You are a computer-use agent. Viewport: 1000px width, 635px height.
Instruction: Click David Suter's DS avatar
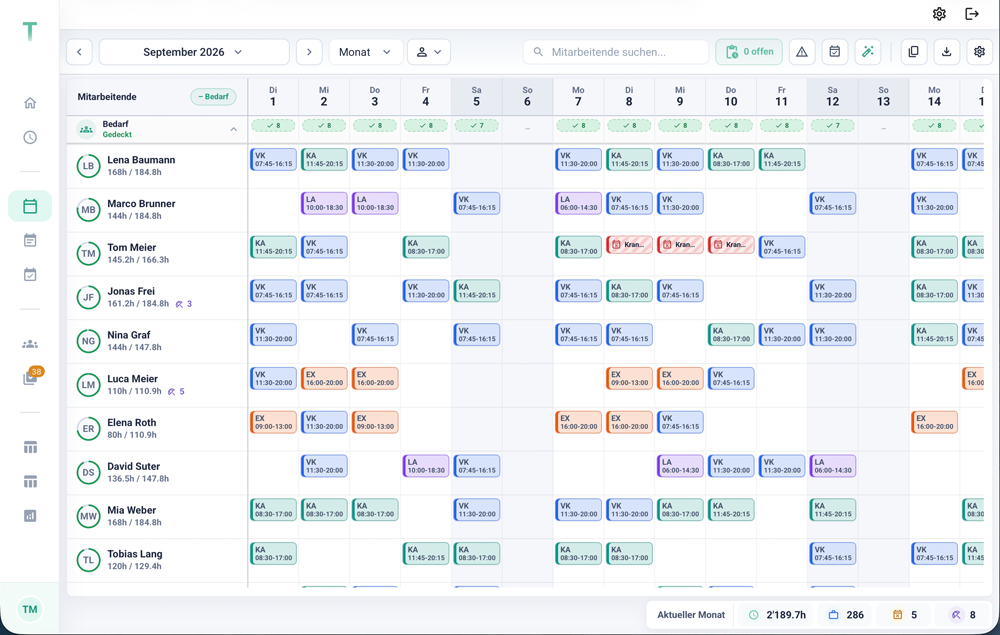pyautogui.click(x=88, y=472)
